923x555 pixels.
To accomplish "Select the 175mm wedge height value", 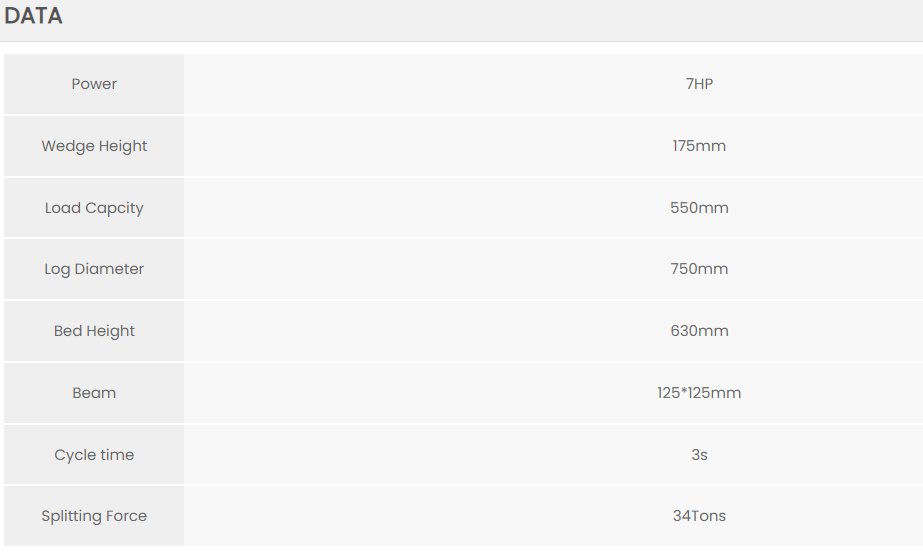I will 699,146.
